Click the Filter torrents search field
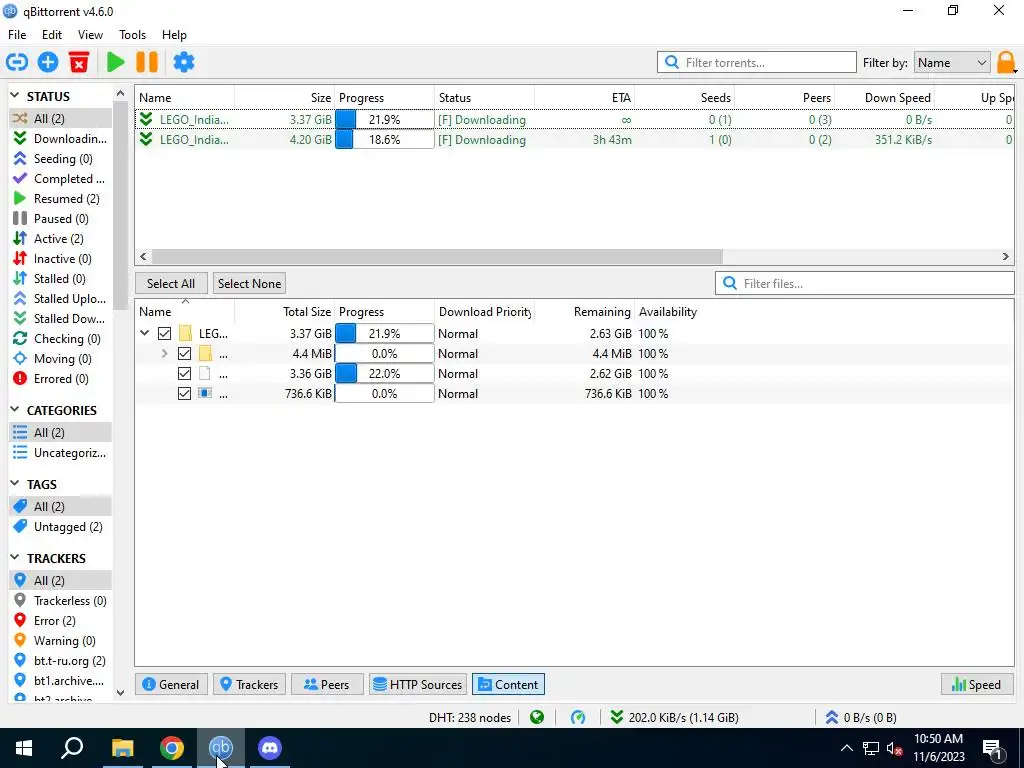Viewport: 1024px width, 768px height. click(x=757, y=63)
